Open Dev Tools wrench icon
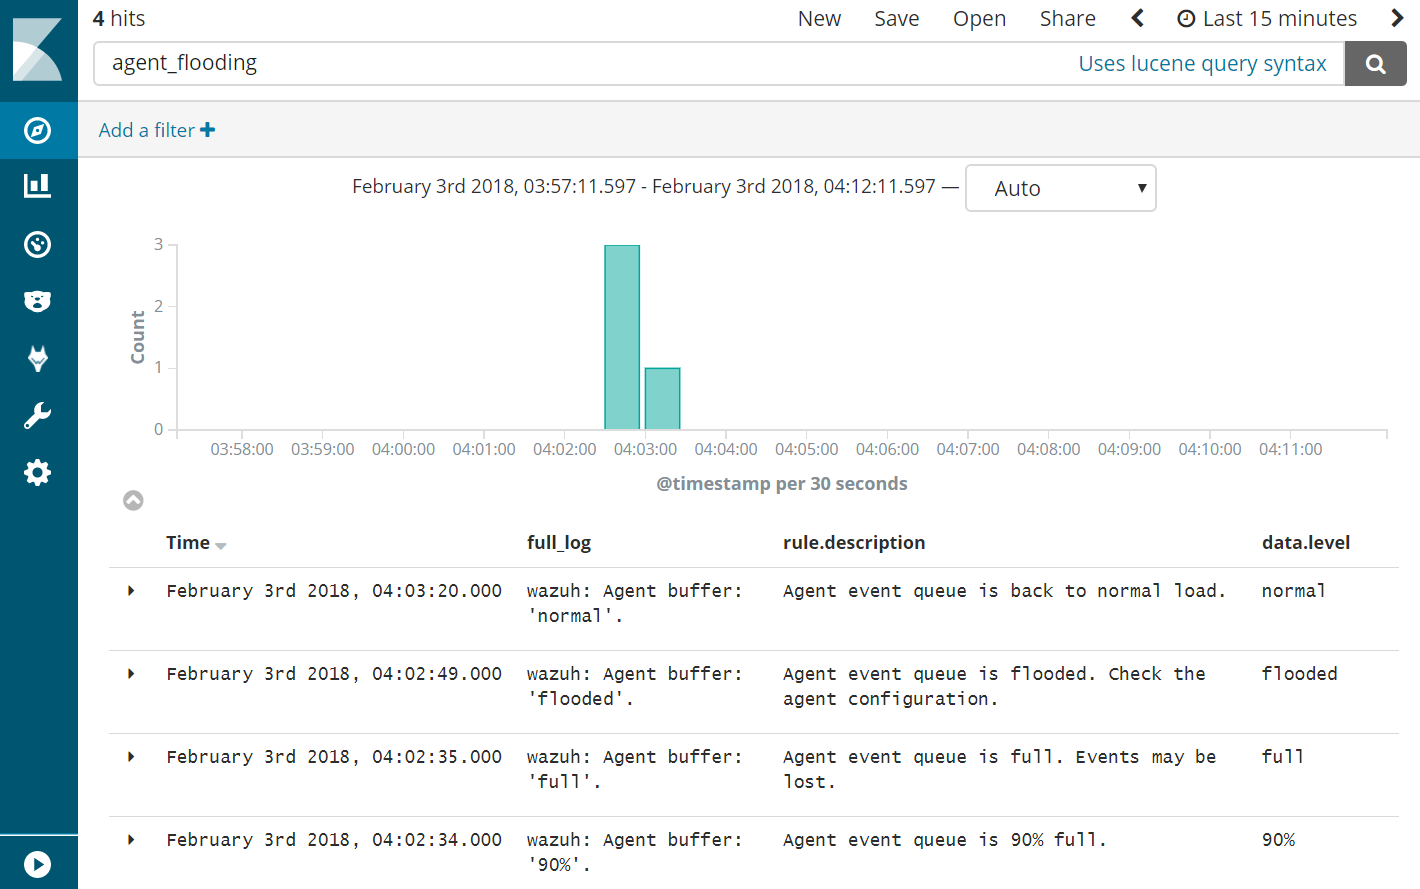1420x889 pixels. coord(38,415)
